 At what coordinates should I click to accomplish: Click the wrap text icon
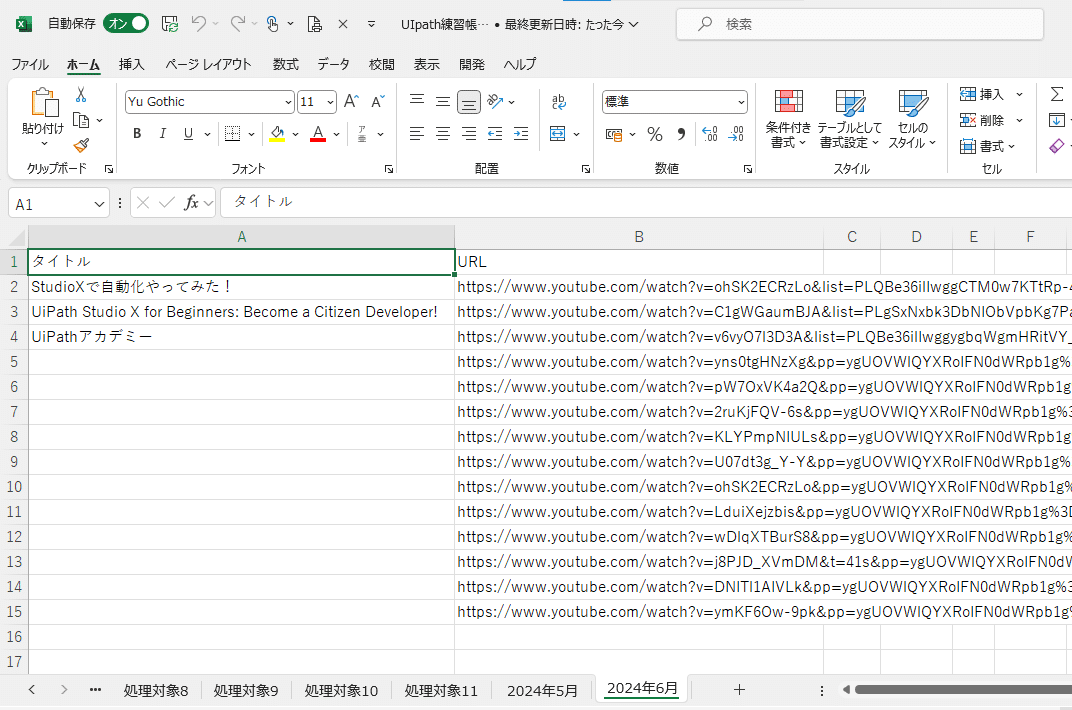click(559, 101)
